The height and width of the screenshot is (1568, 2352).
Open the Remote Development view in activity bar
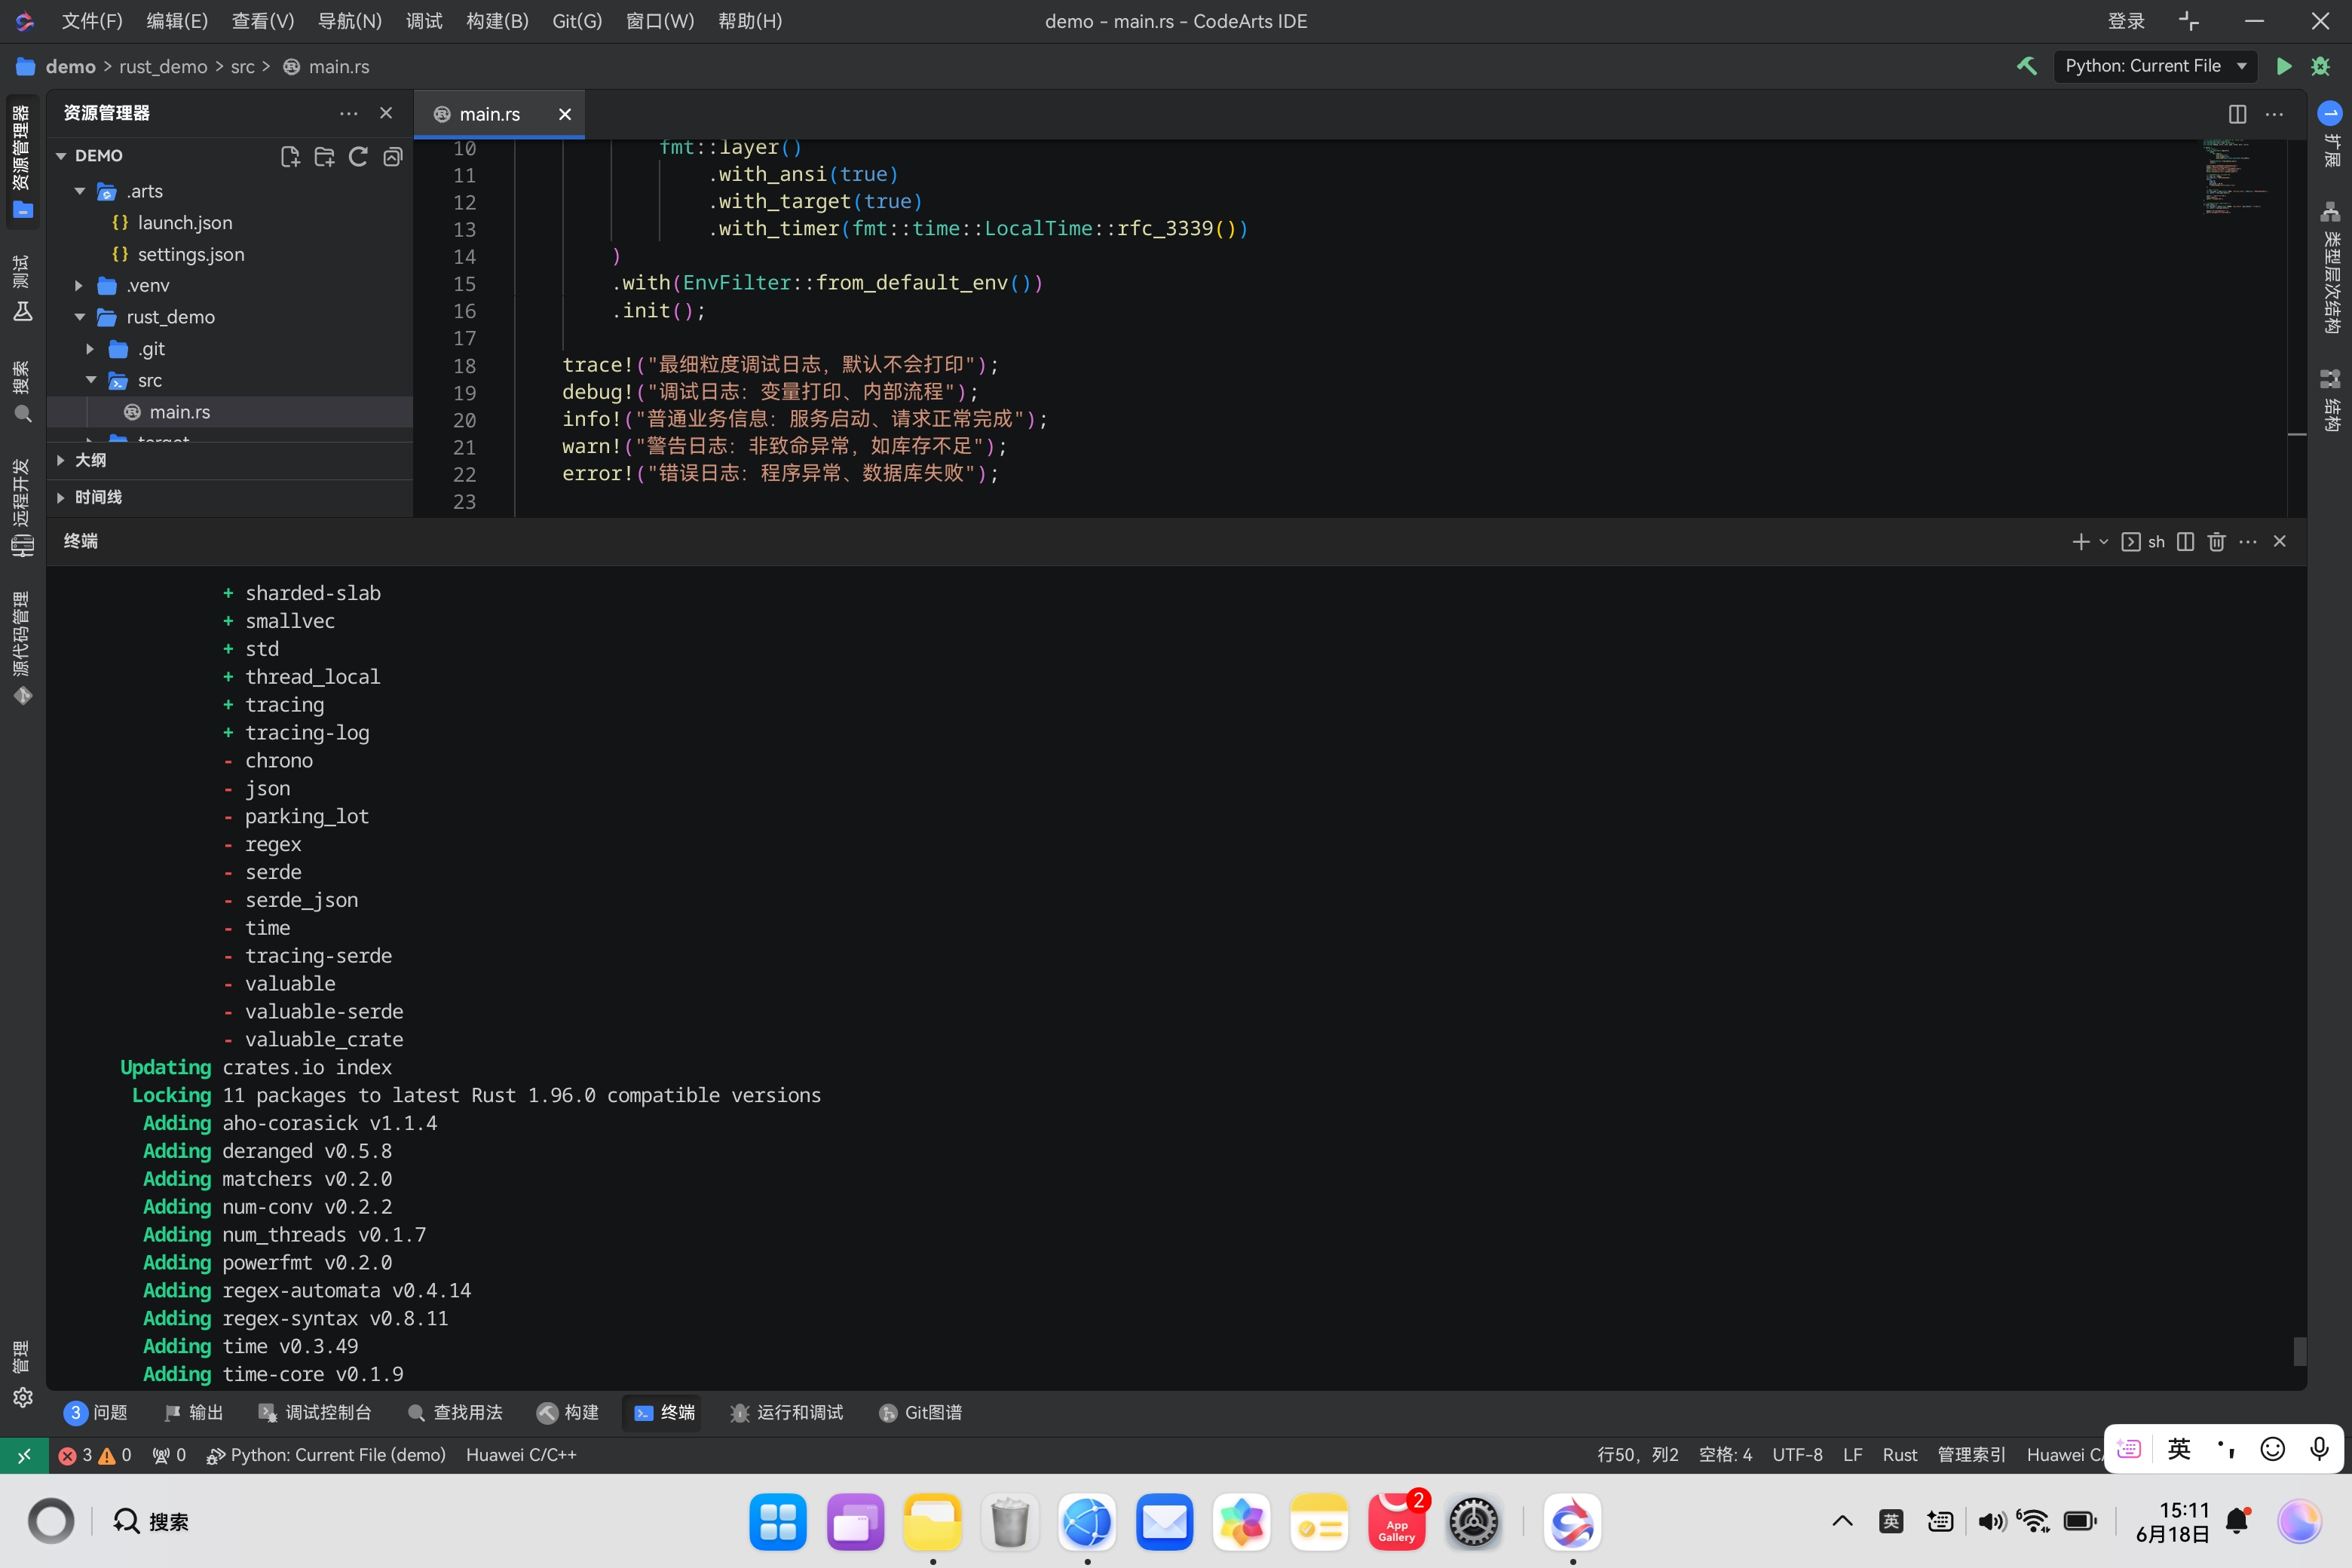pyautogui.click(x=22, y=507)
